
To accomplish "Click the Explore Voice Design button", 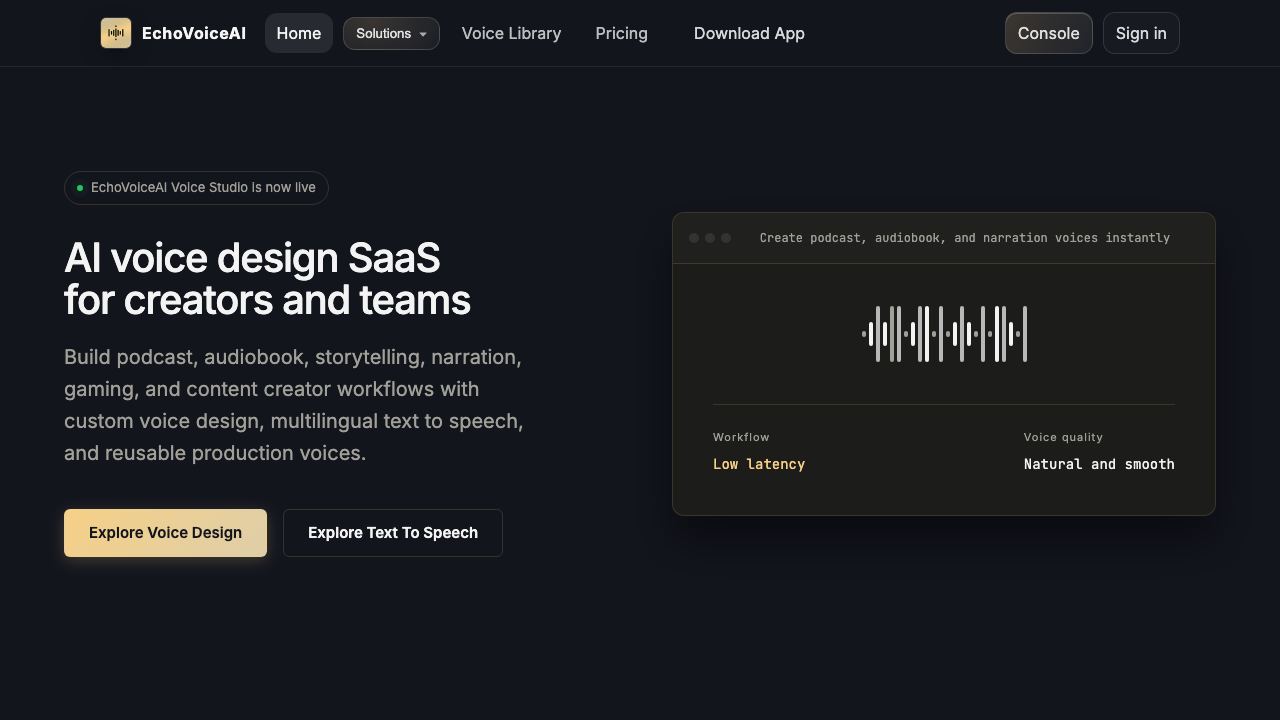I will tap(165, 533).
